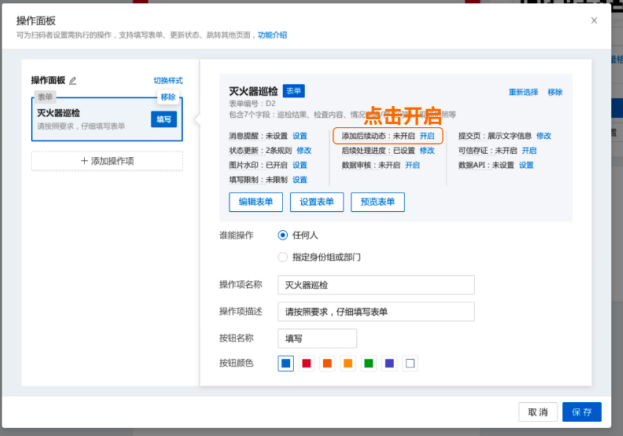Screen dimensions: 623x436
Task: Click 切换样式 to switch panel style
Action: coord(168,80)
